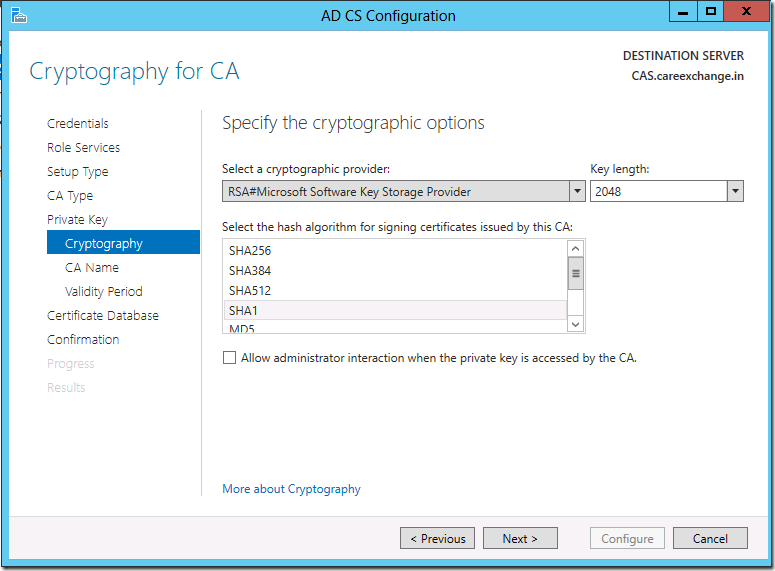Maximize the AD CS Configuration window
Viewport: 775px width, 571px height.
point(711,12)
